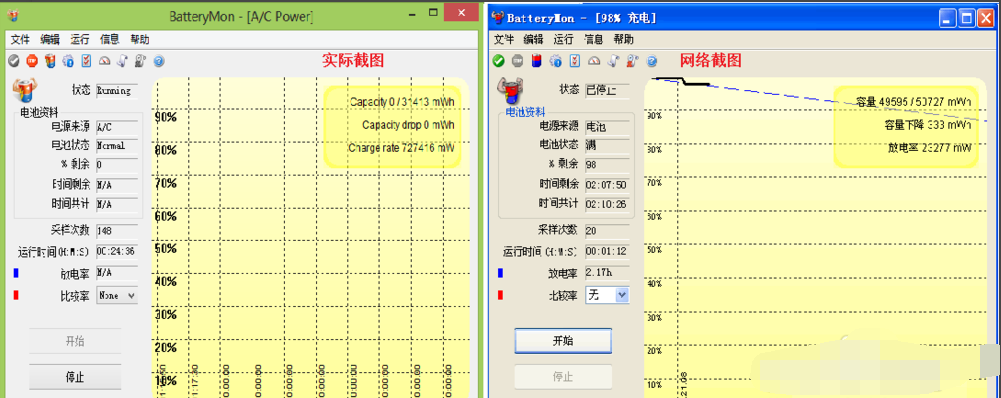
Task: Open the blue help icon in left window
Action: [x=159, y=61]
